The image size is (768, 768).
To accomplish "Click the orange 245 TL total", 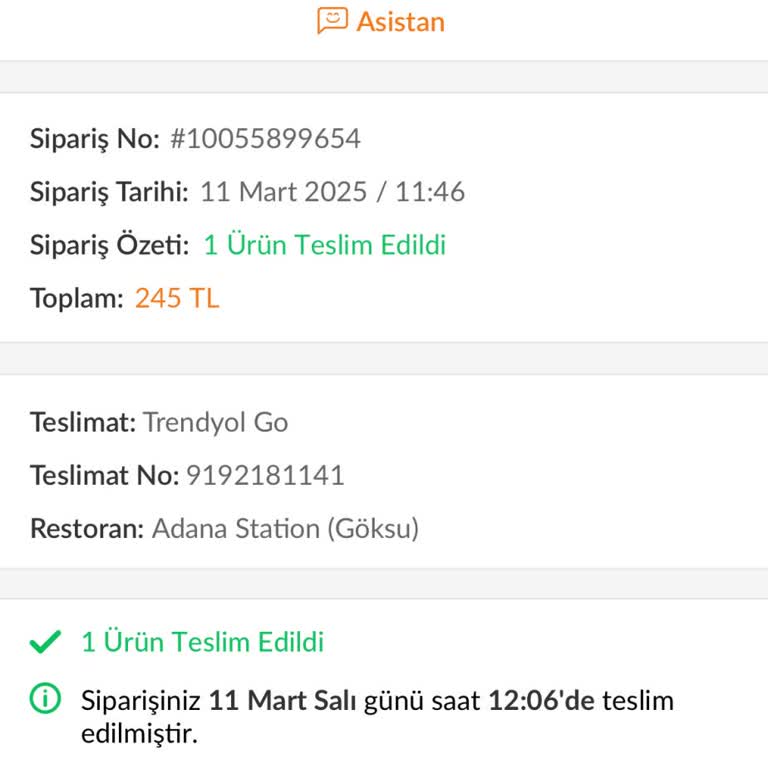I will click(177, 298).
